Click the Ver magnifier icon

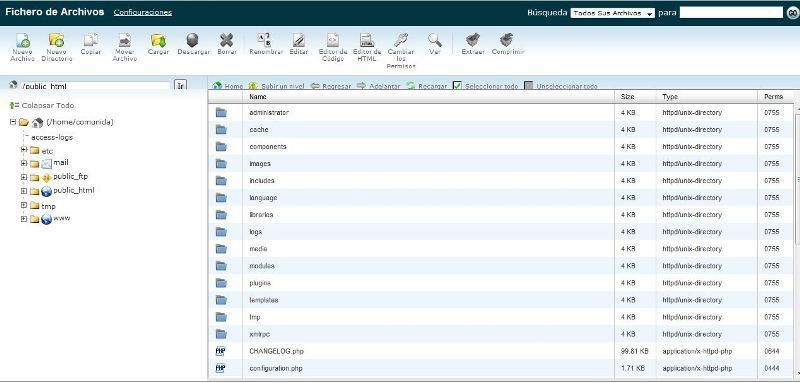[x=435, y=41]
